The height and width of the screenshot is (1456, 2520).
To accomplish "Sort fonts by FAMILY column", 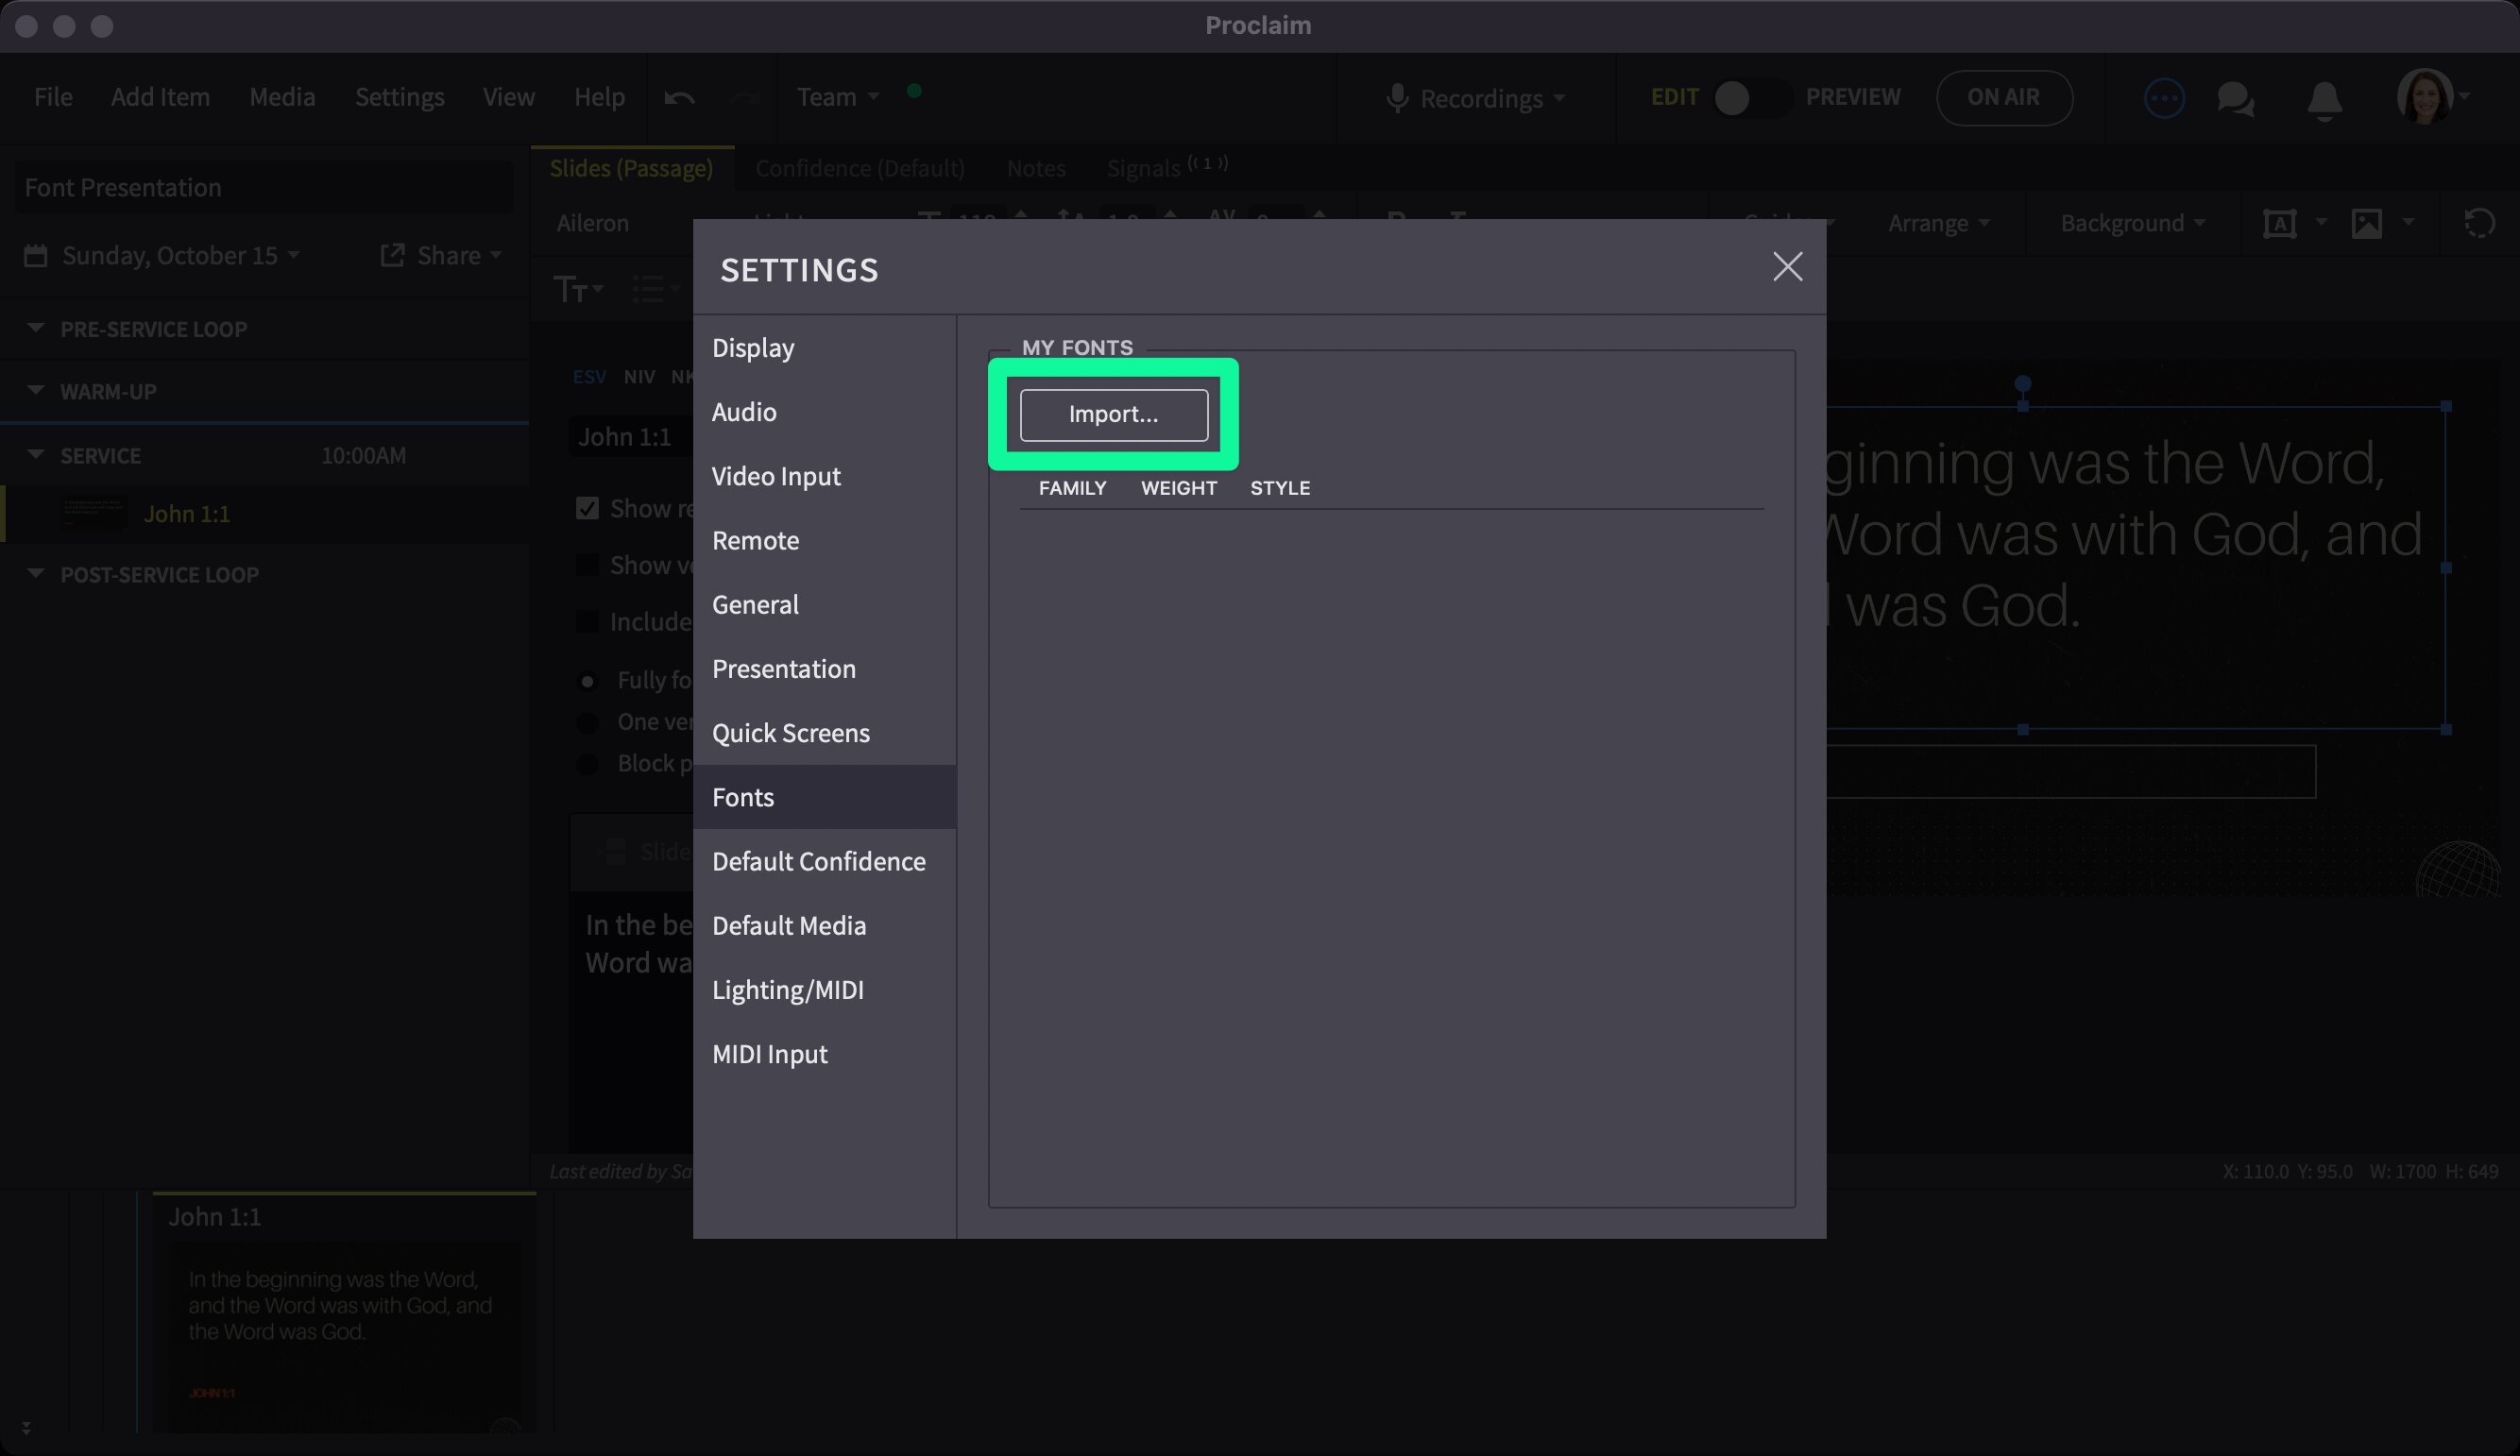I will pos(1072,488).
